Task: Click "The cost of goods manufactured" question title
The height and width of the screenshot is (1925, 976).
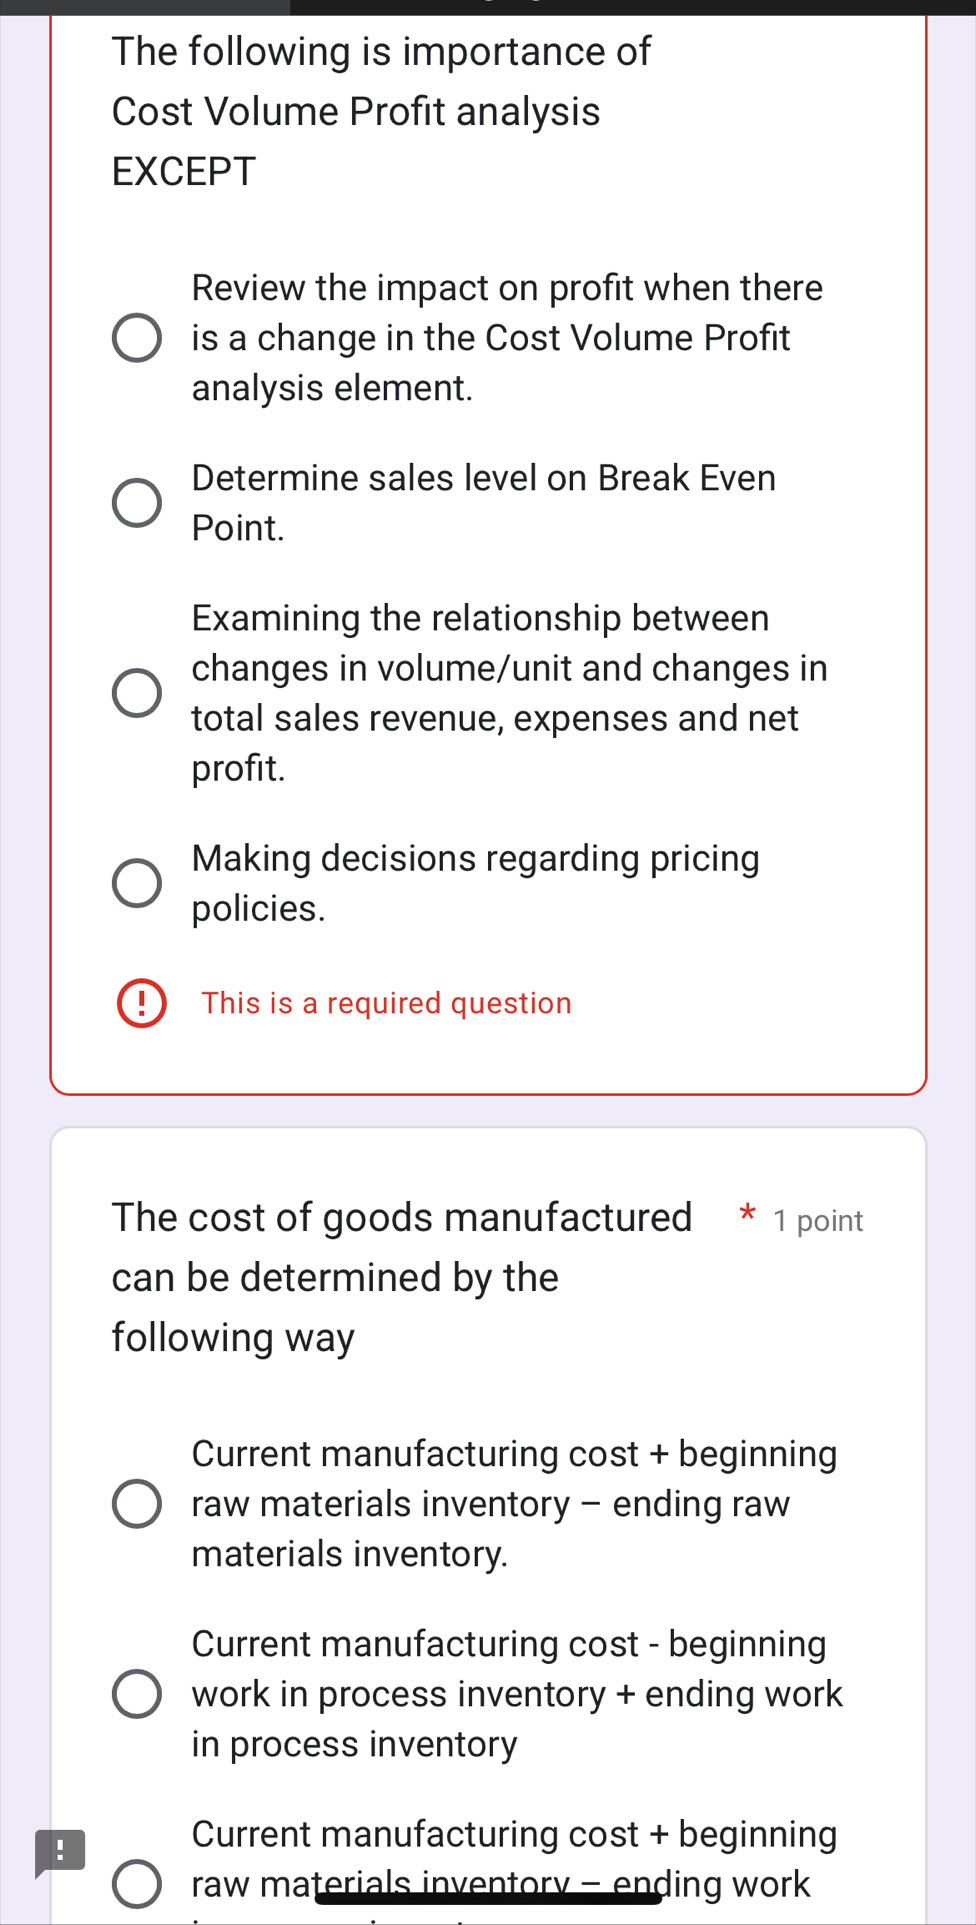Action: point(402,1218)
